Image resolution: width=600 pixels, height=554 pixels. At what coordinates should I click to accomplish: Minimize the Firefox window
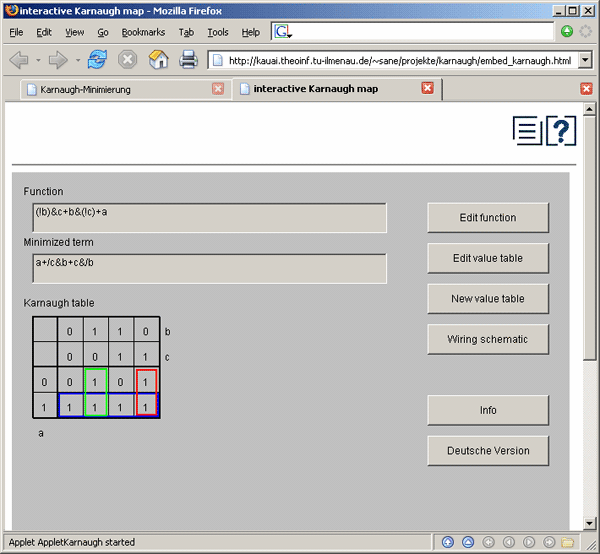[559, 11]
